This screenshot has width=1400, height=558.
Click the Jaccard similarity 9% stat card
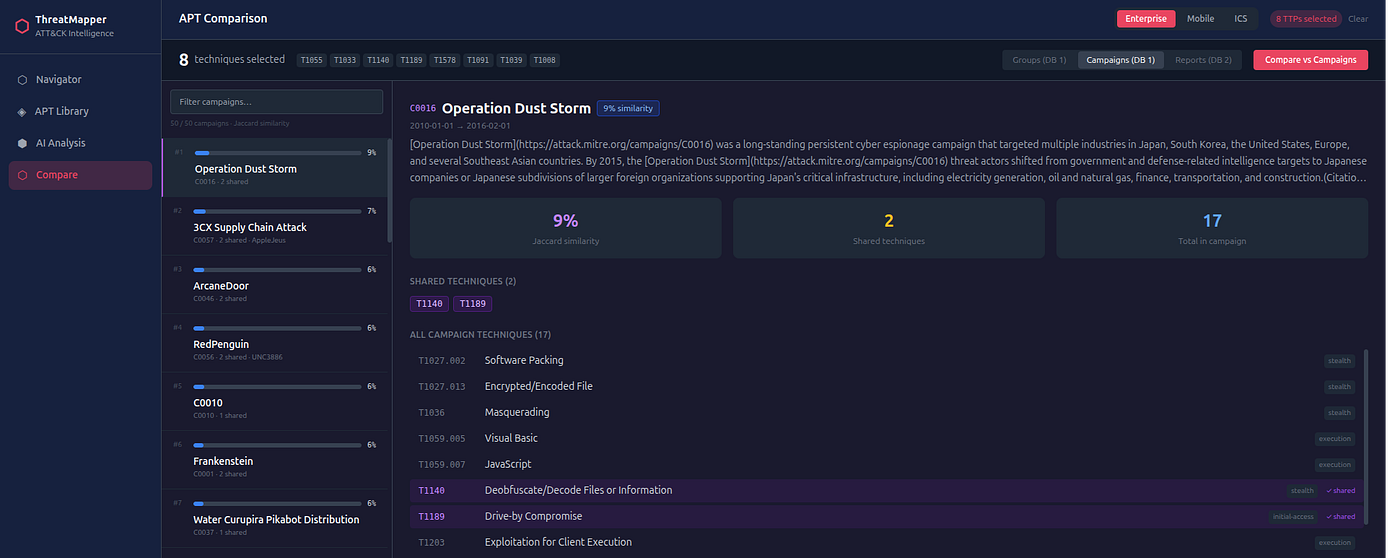(565, 228)
